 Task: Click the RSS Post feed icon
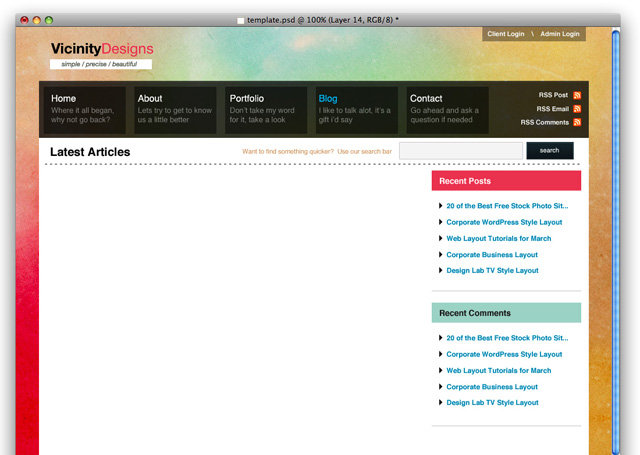(x=577, y=95)
